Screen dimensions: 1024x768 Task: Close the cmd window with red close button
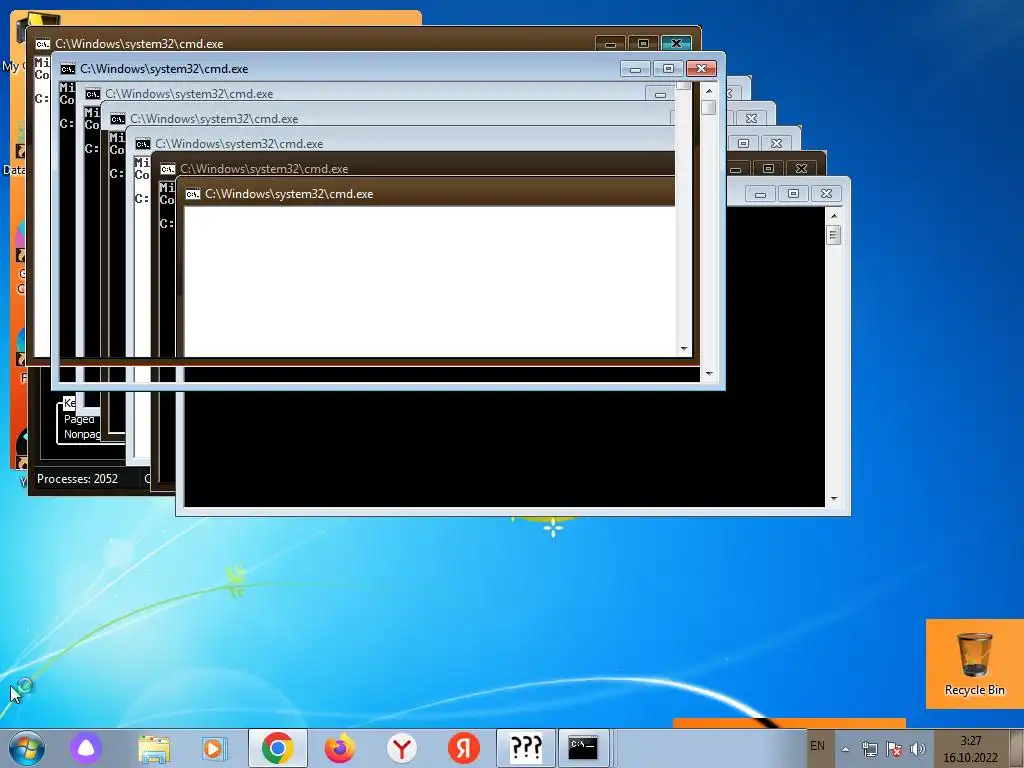[x=701, y=69]
